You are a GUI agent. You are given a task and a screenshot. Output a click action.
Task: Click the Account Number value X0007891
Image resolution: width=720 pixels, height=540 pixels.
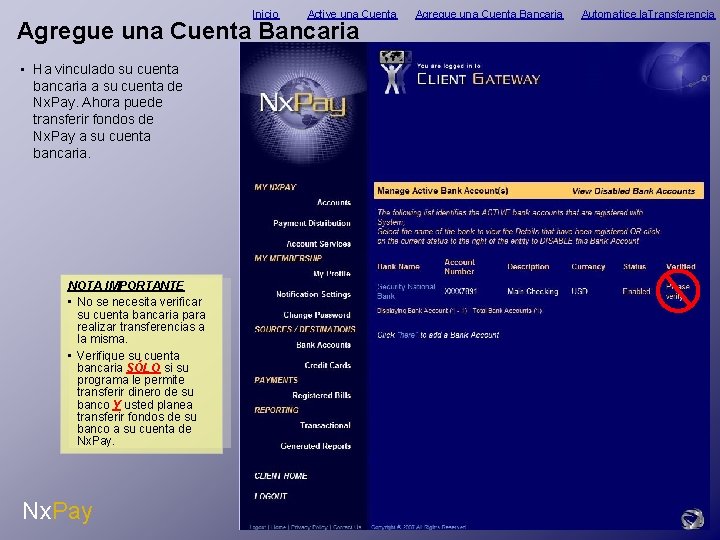pos(461,291)
